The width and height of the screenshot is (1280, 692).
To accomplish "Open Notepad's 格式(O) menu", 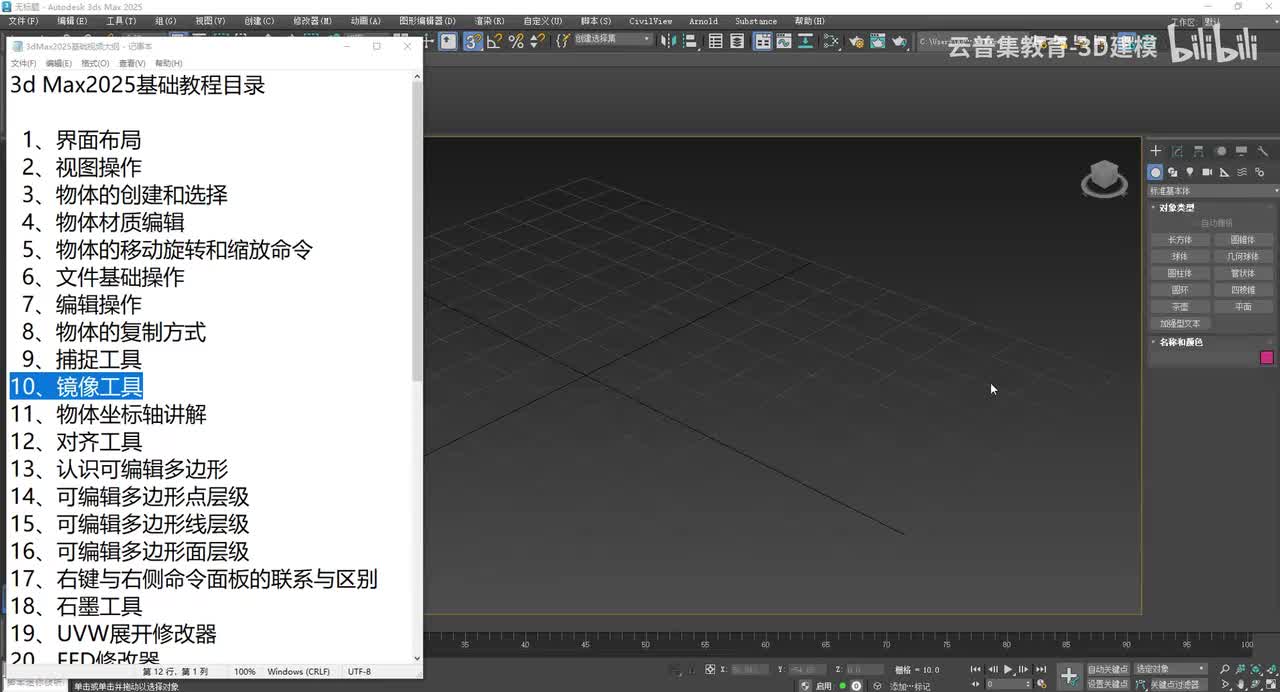I will 95,63.
